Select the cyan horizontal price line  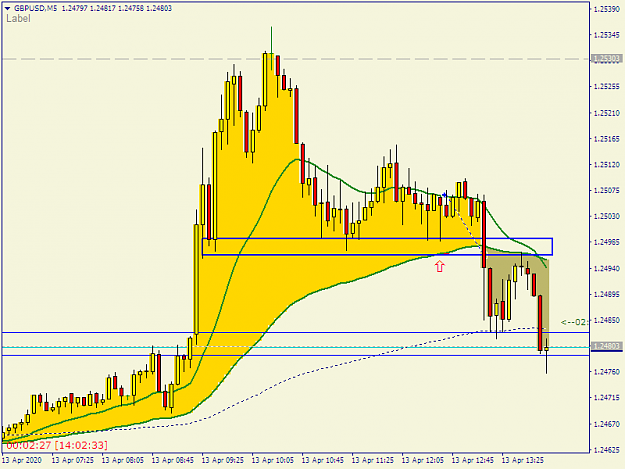295,347
